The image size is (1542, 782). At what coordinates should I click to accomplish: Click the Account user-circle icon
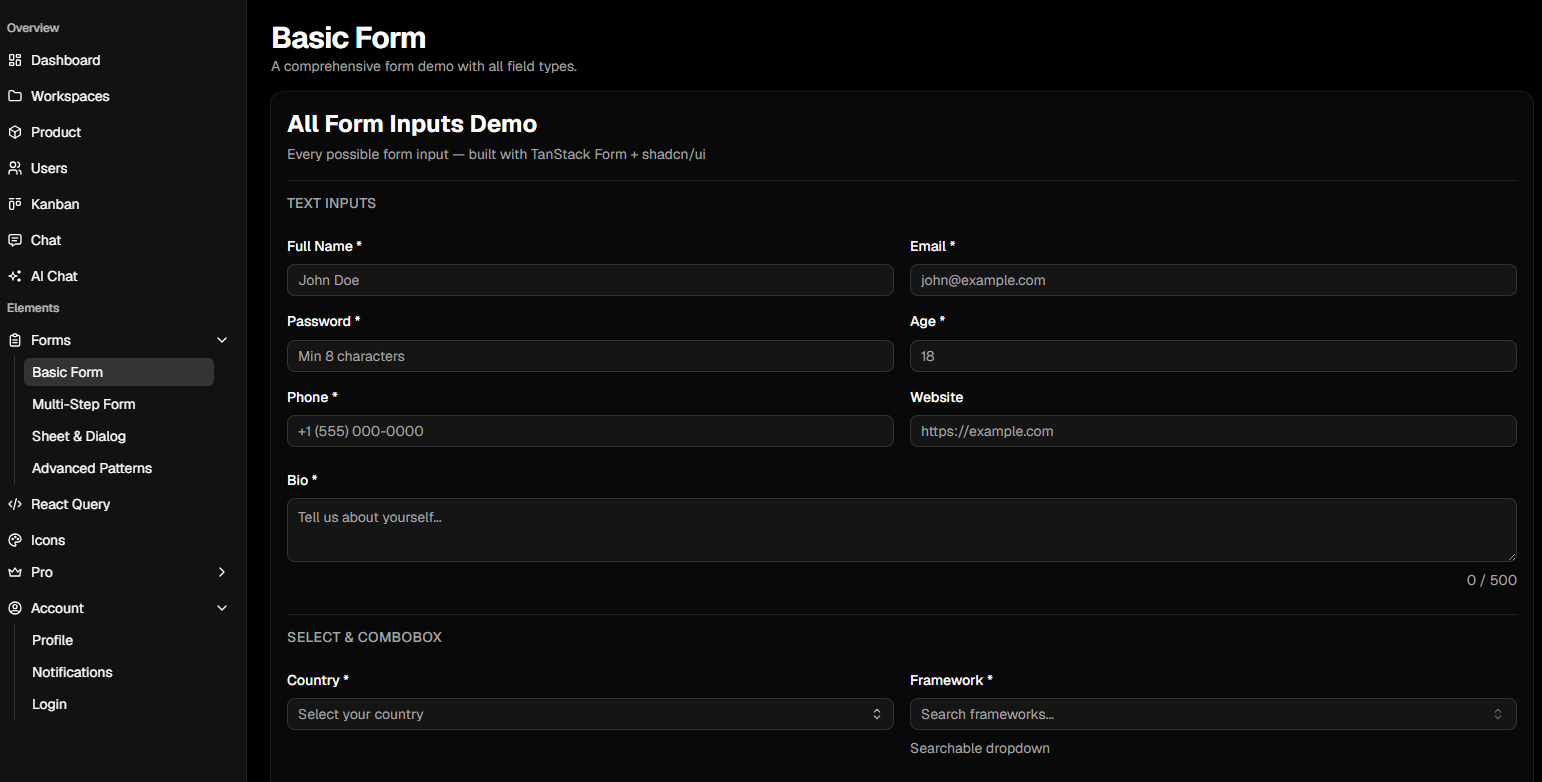pos(15,608)
